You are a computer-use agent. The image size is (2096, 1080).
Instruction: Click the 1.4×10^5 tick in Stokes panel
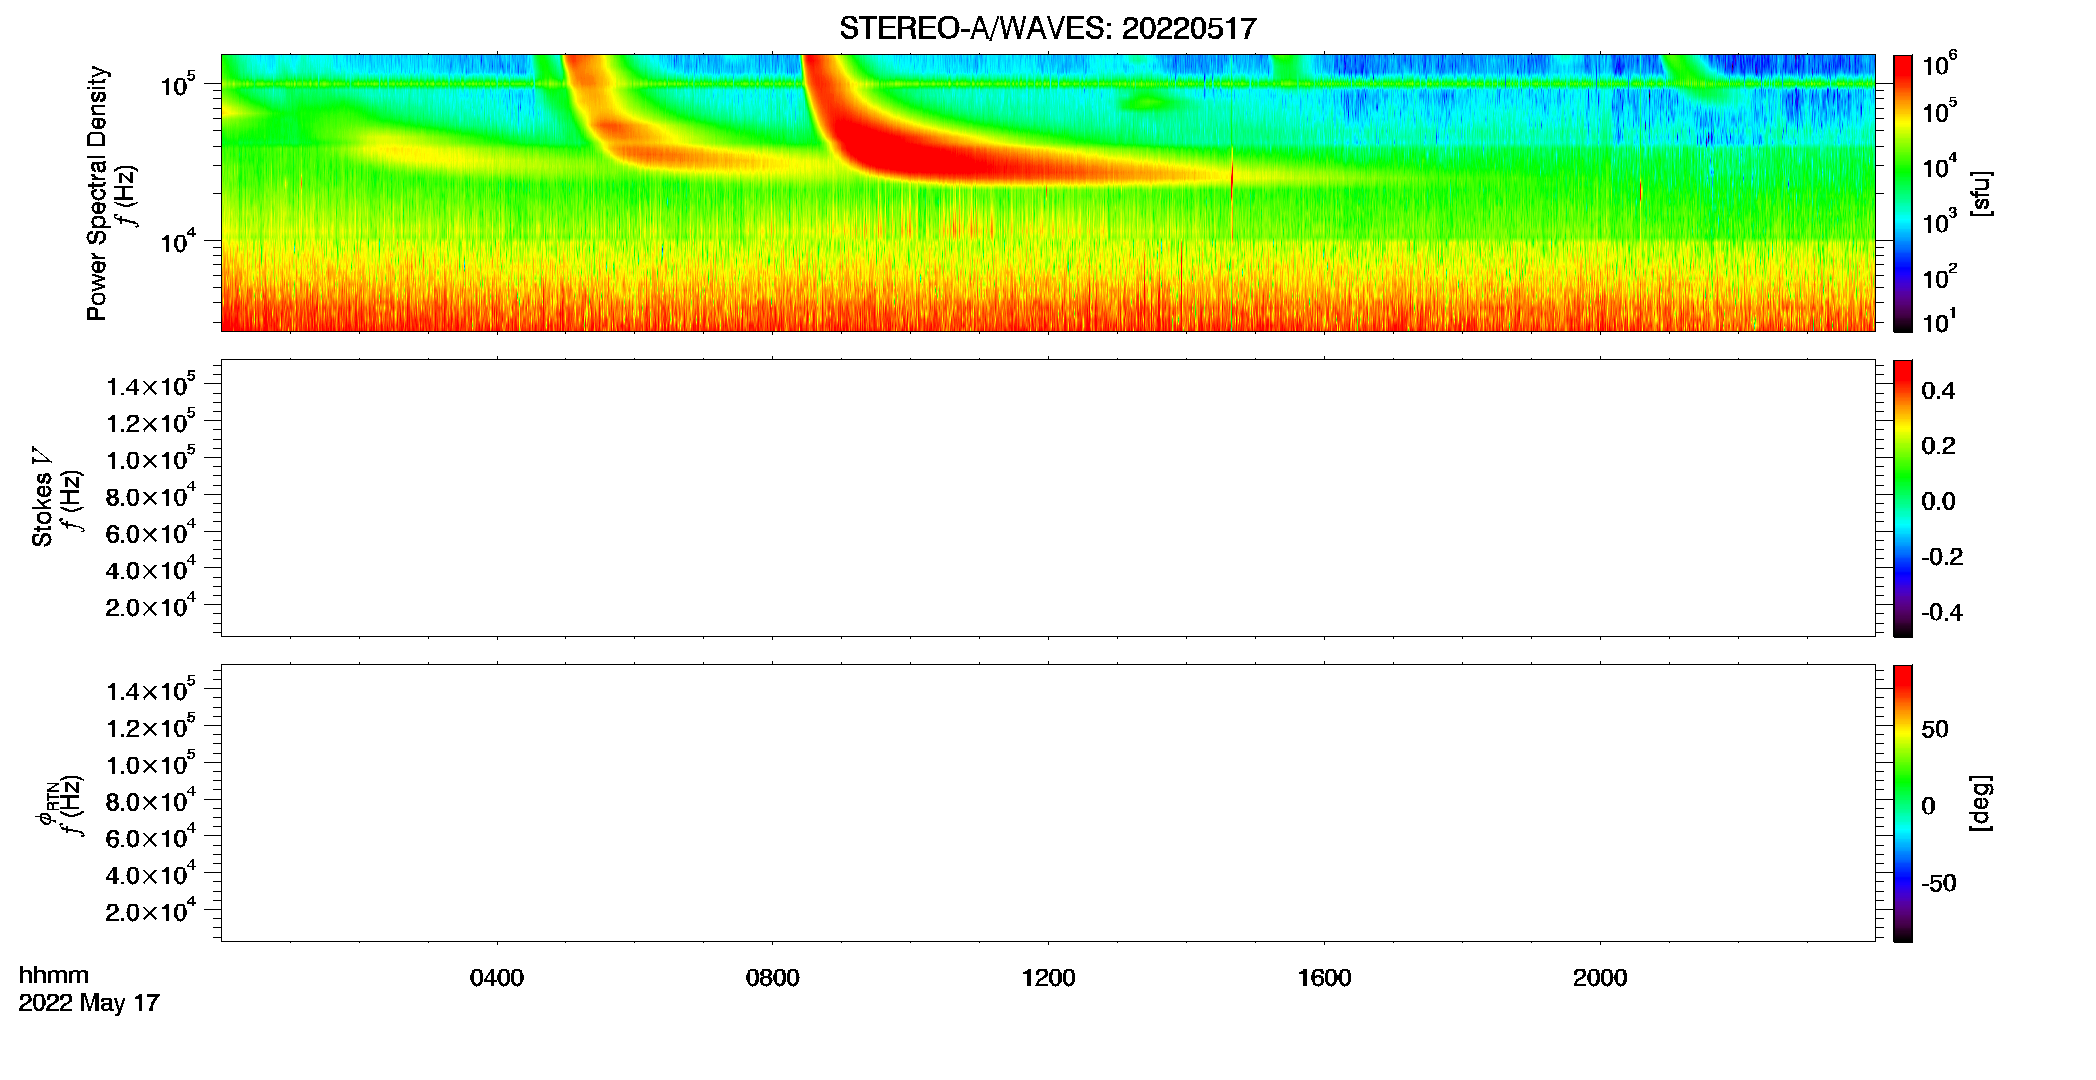point(150,385)
